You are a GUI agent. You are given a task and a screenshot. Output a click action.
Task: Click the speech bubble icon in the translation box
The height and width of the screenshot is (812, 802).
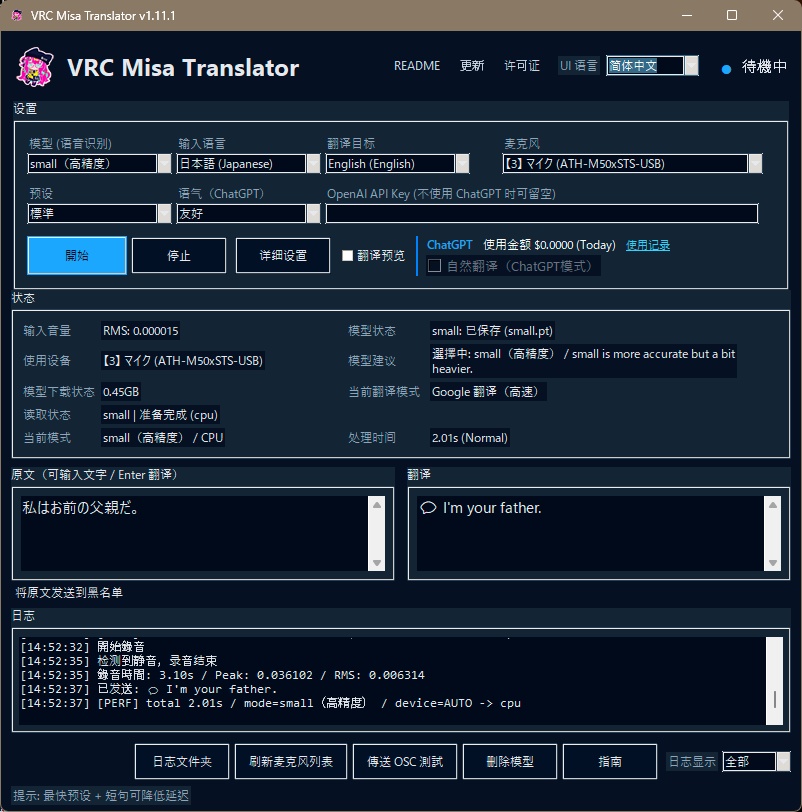coord(428,508)
